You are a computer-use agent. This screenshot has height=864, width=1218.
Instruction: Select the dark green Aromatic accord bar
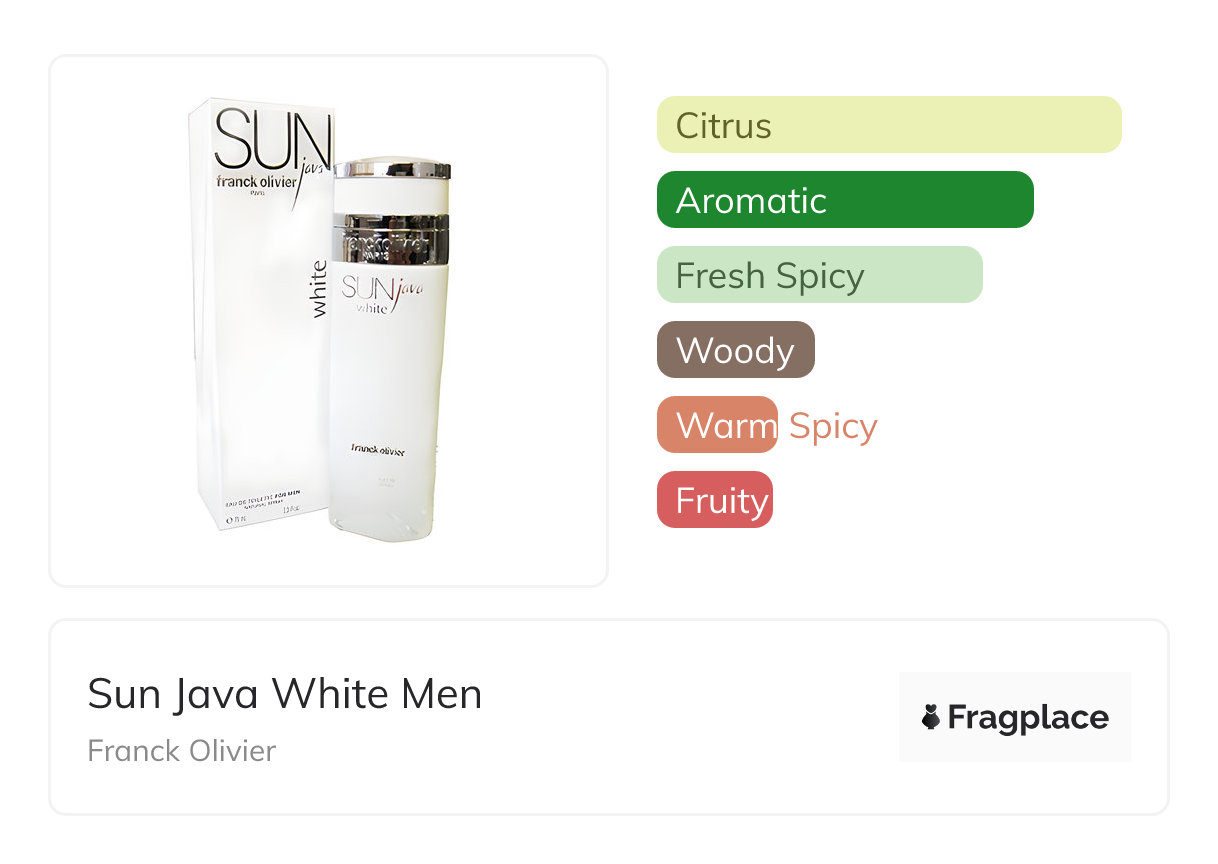(x=845, y=200)
